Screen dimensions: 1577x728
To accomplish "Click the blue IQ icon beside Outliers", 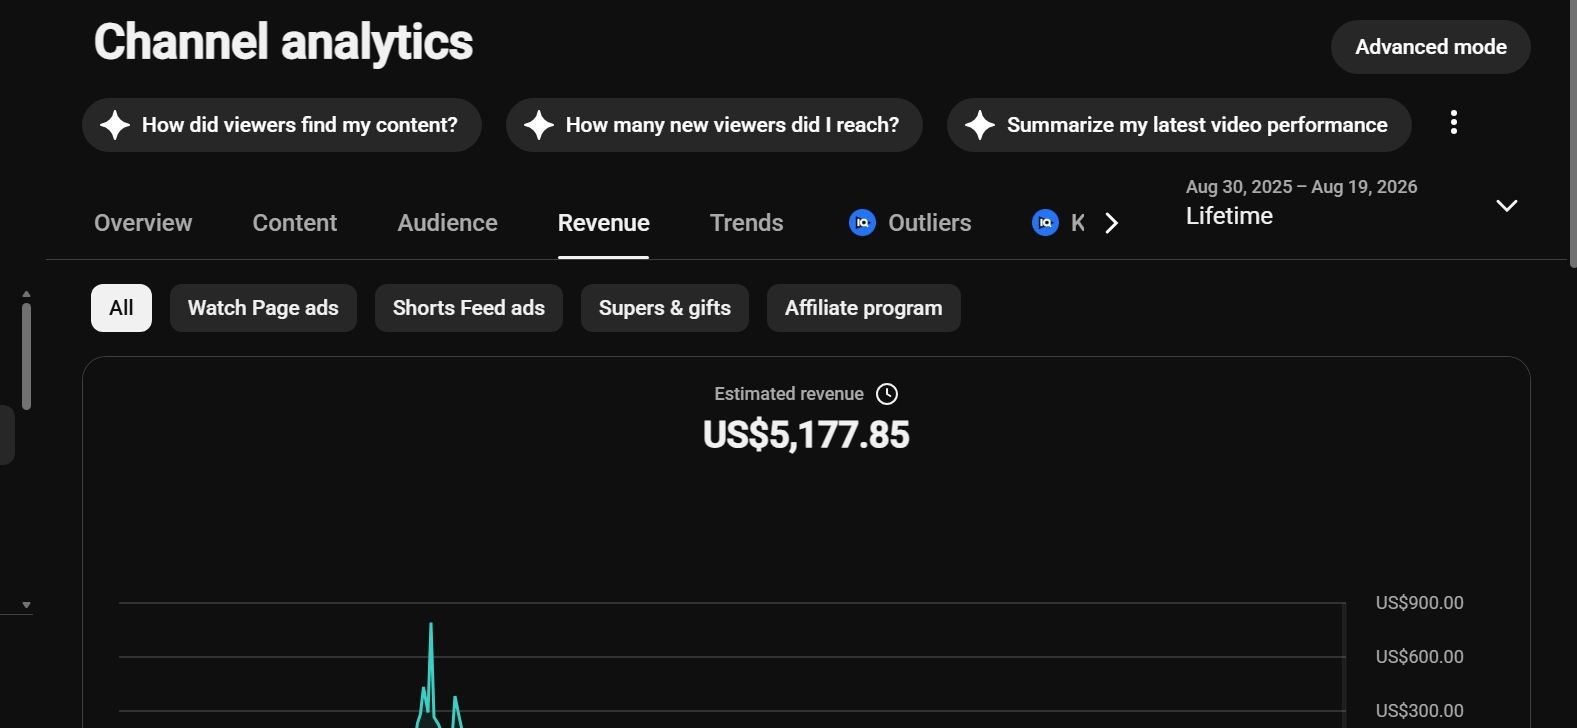I will coord(862,222).
